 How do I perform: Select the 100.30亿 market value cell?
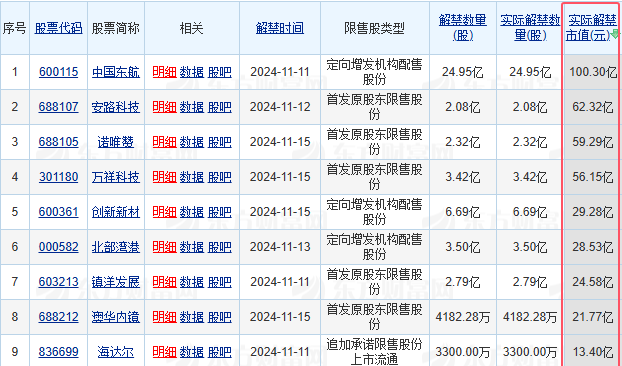pos(593,72)
